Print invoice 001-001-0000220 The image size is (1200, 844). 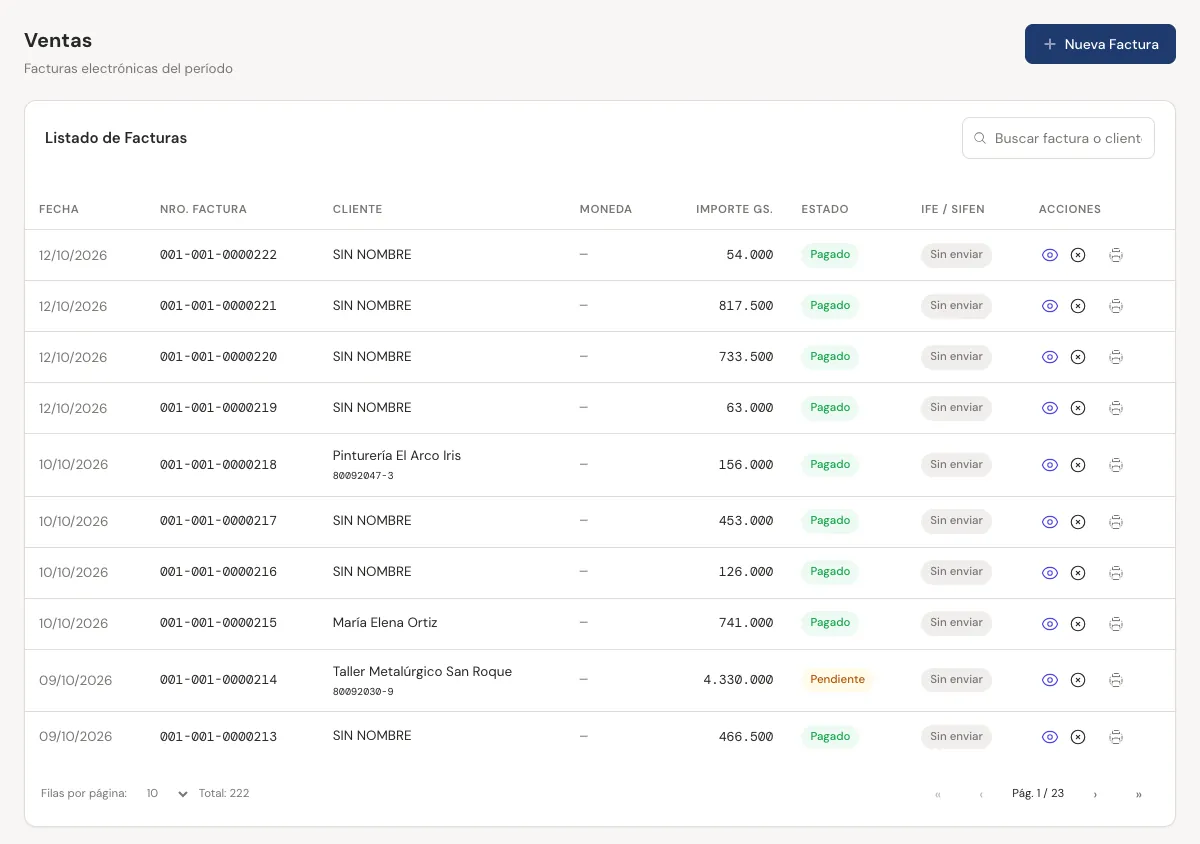pyautogui.click(x=1116, y=357)
